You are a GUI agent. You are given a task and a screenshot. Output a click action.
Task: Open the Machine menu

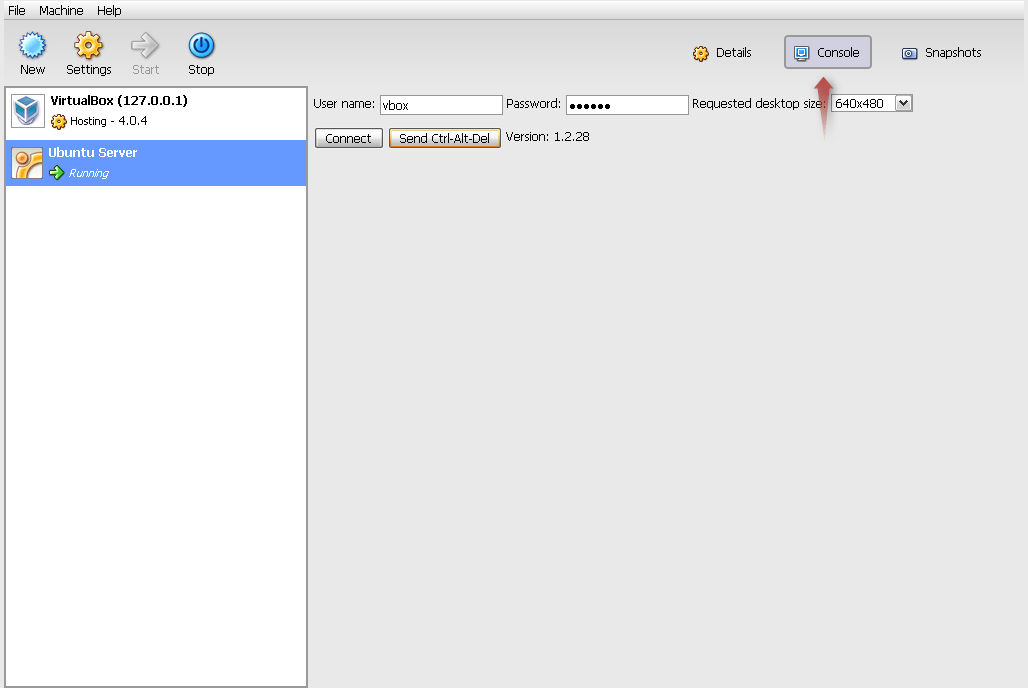(x=61, y=10)
